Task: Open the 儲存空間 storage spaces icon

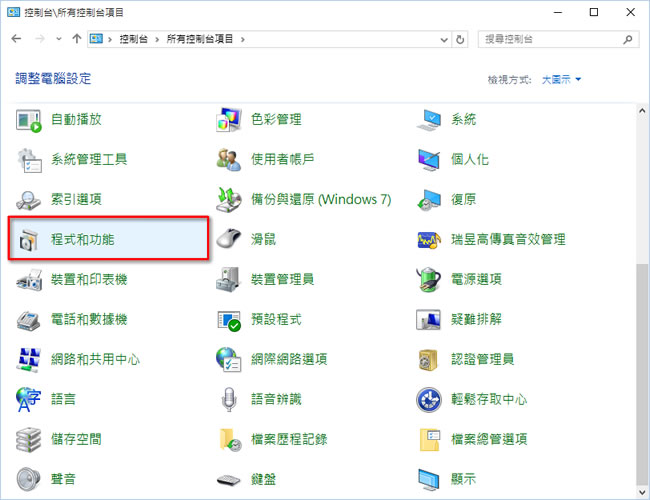Action: pos(29,440)
